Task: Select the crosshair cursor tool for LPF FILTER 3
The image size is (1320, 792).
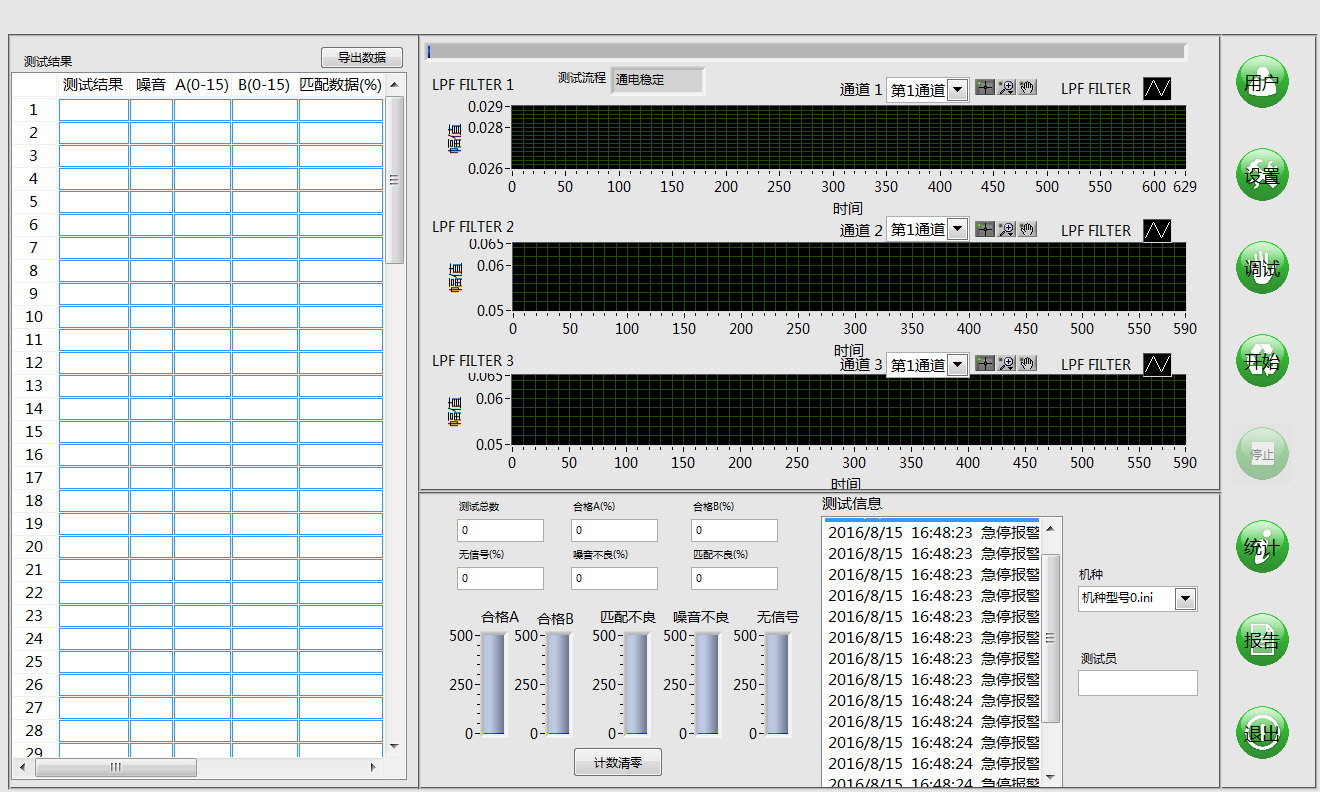Action: coord(985,363)
